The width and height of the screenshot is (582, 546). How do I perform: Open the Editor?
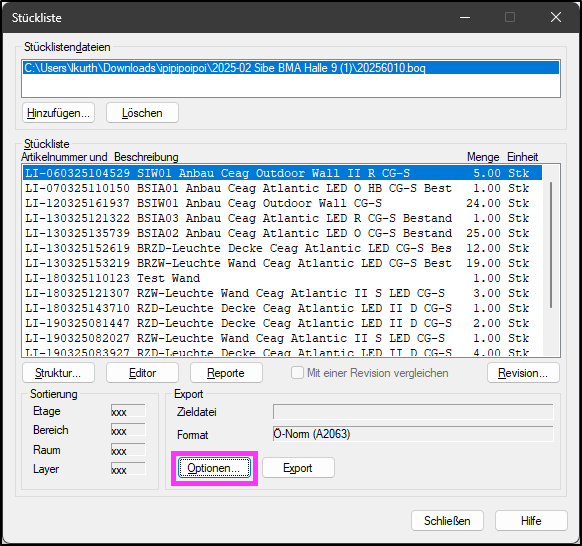(x=142, y=373)
